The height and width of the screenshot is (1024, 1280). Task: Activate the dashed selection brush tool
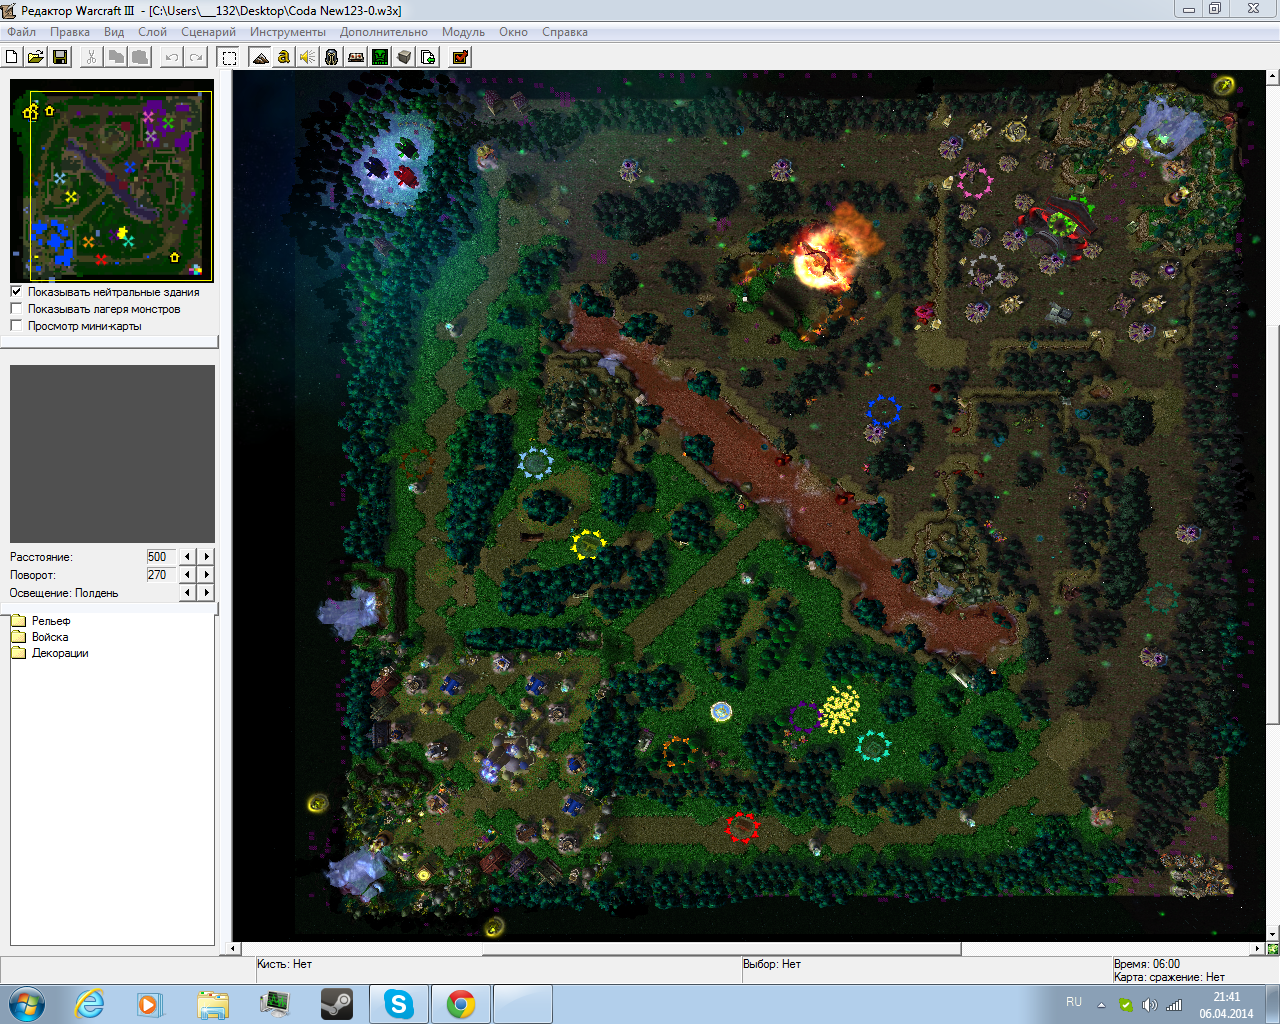[x=229, y=57]
